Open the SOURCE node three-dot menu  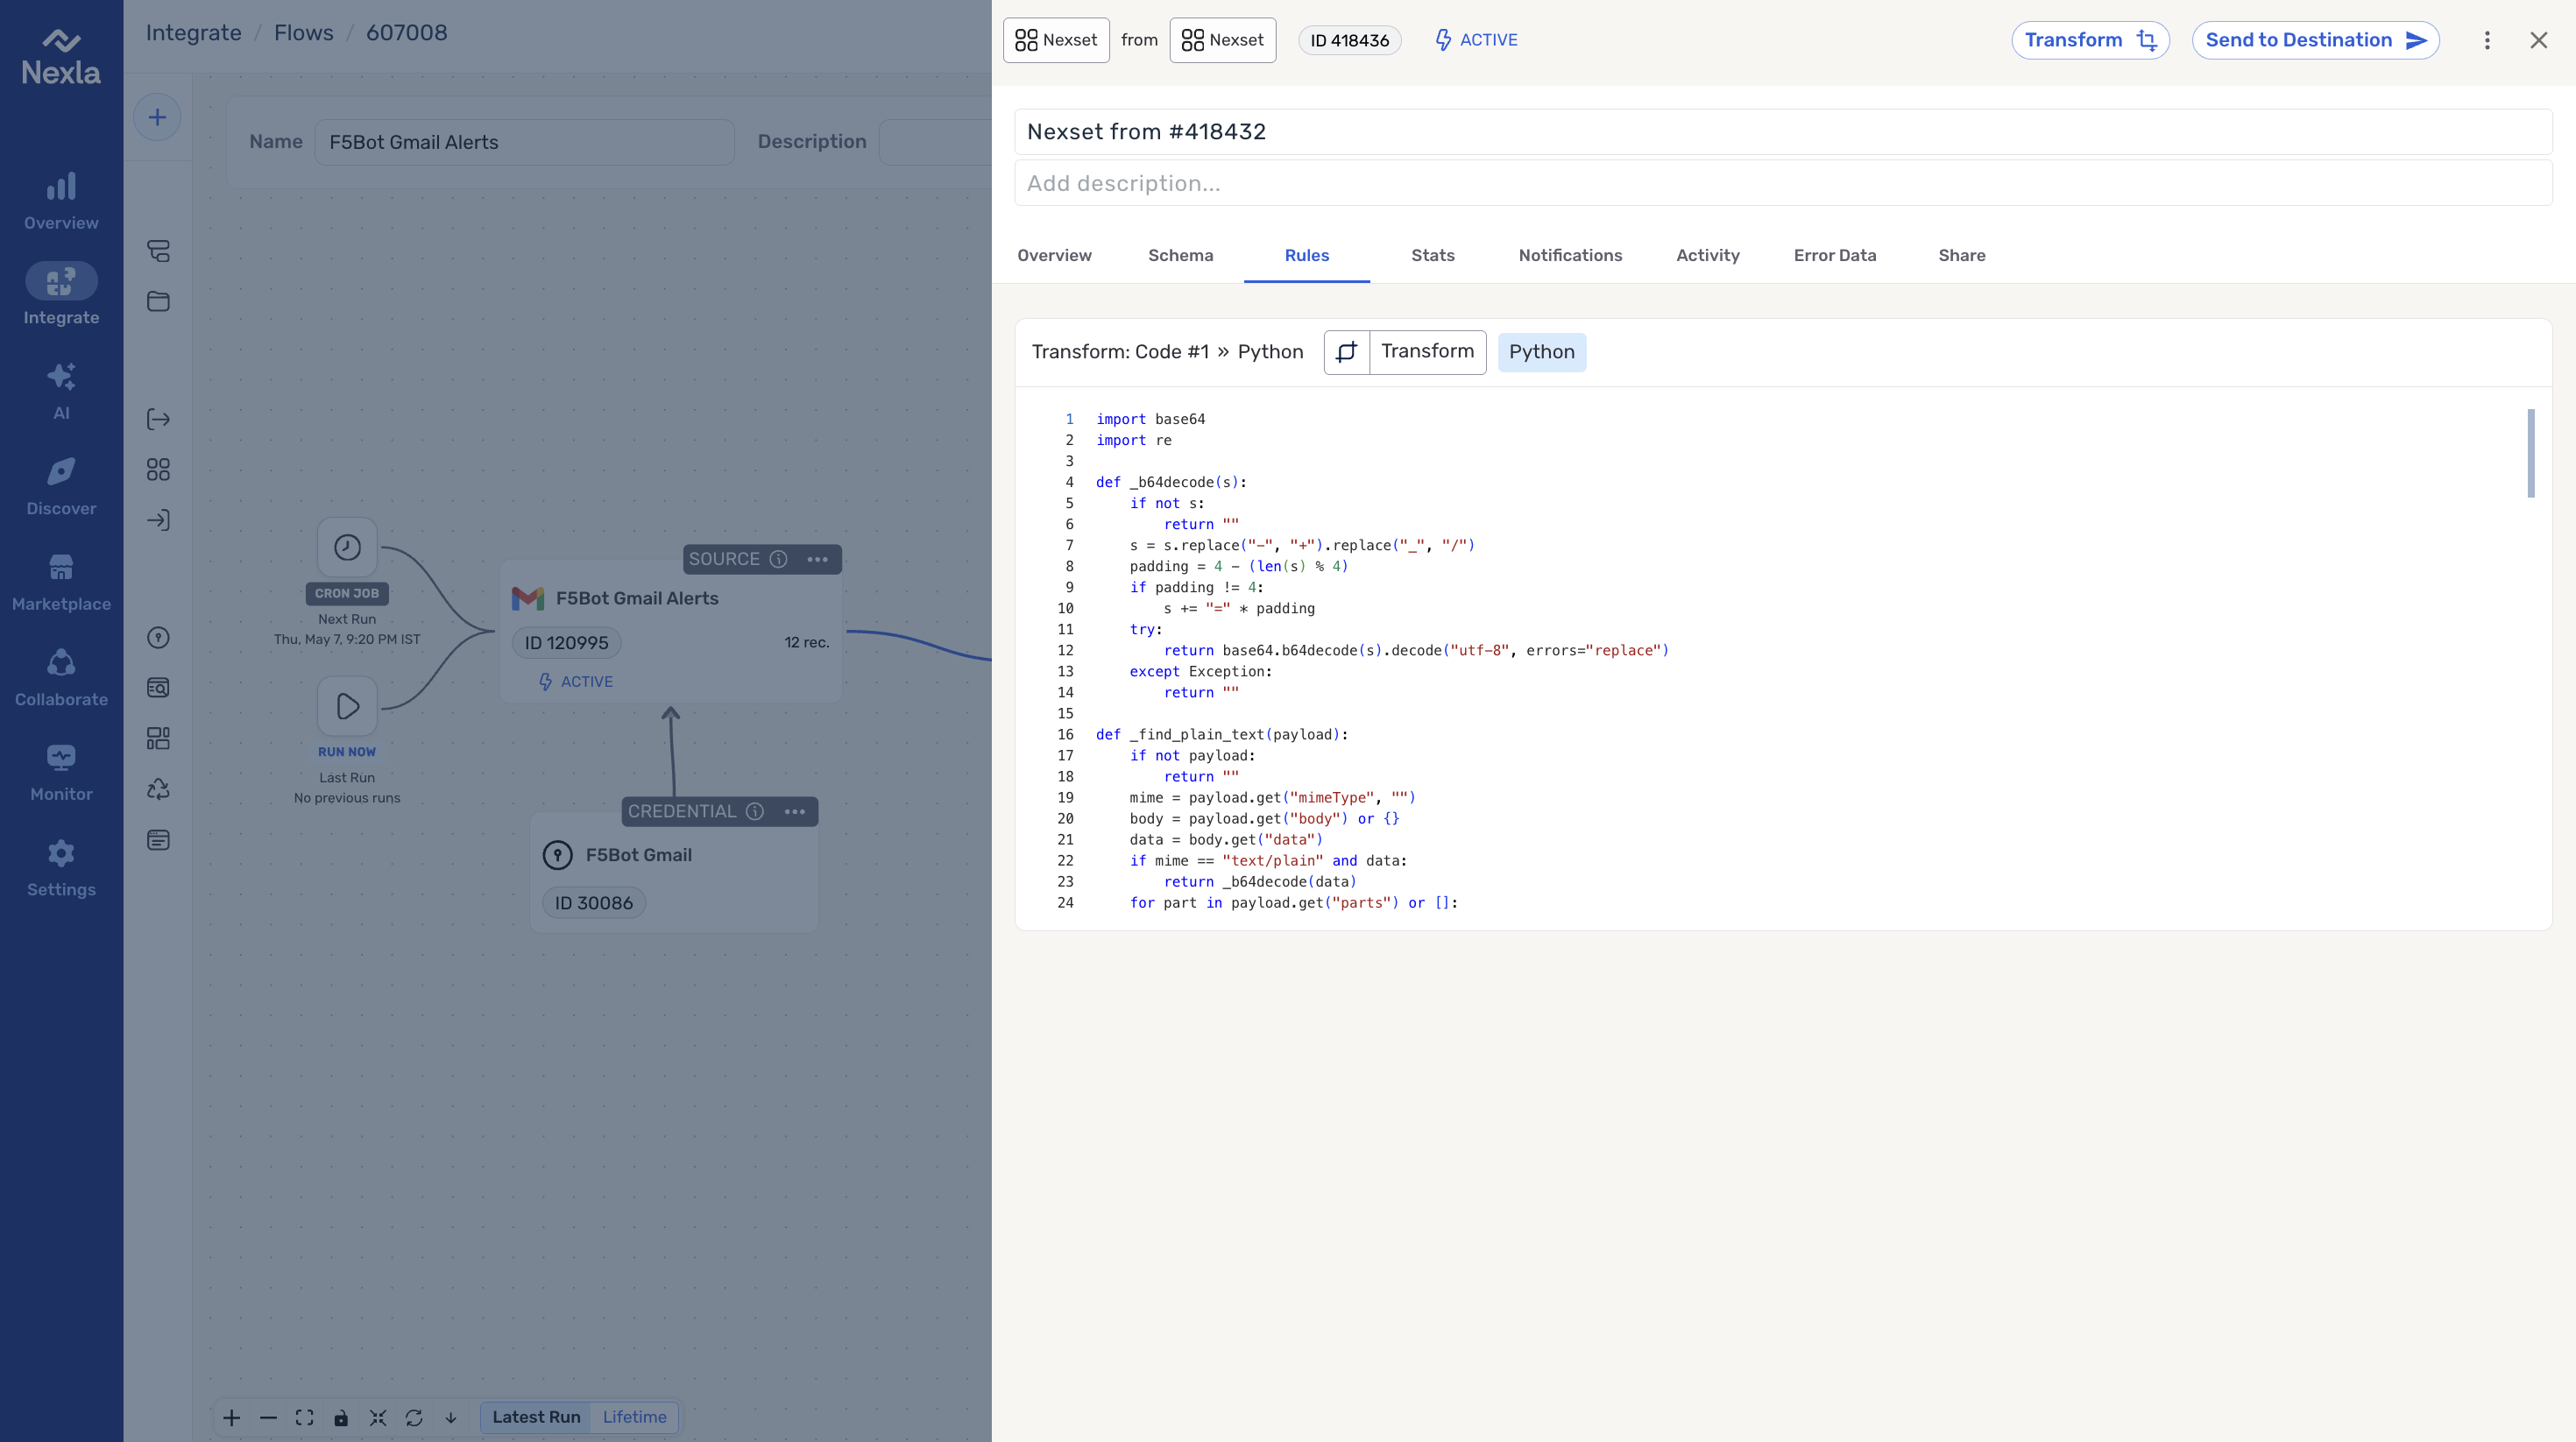pos(817,559)
